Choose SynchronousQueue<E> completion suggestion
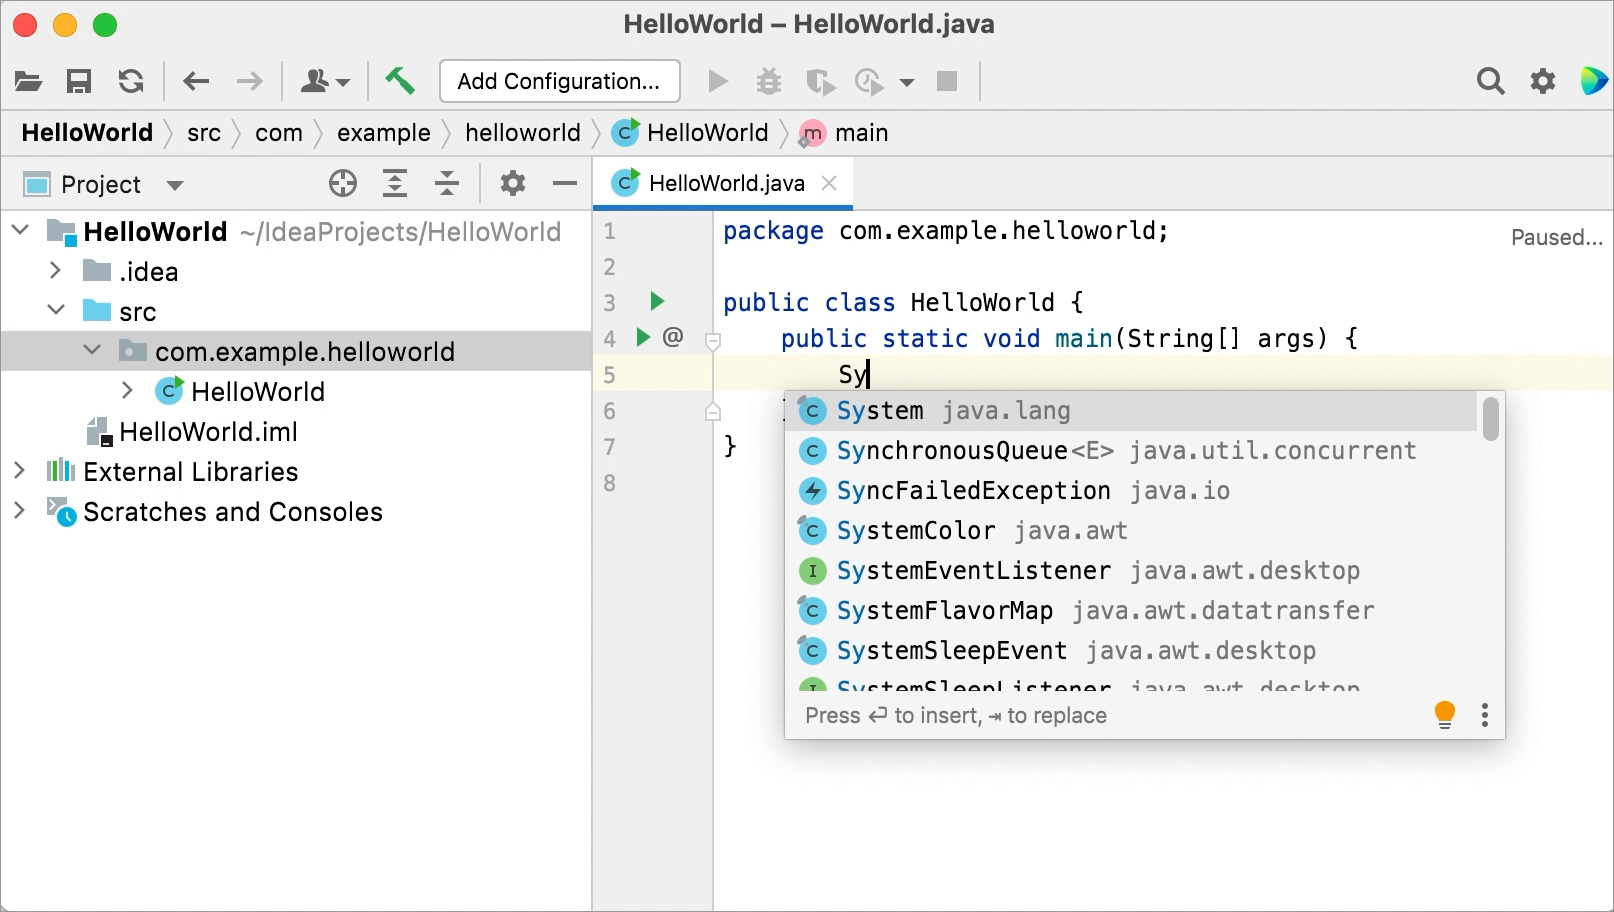The width and height of the screenshot is (1614, 912). pyautogui.click(x=1131, y=451)
